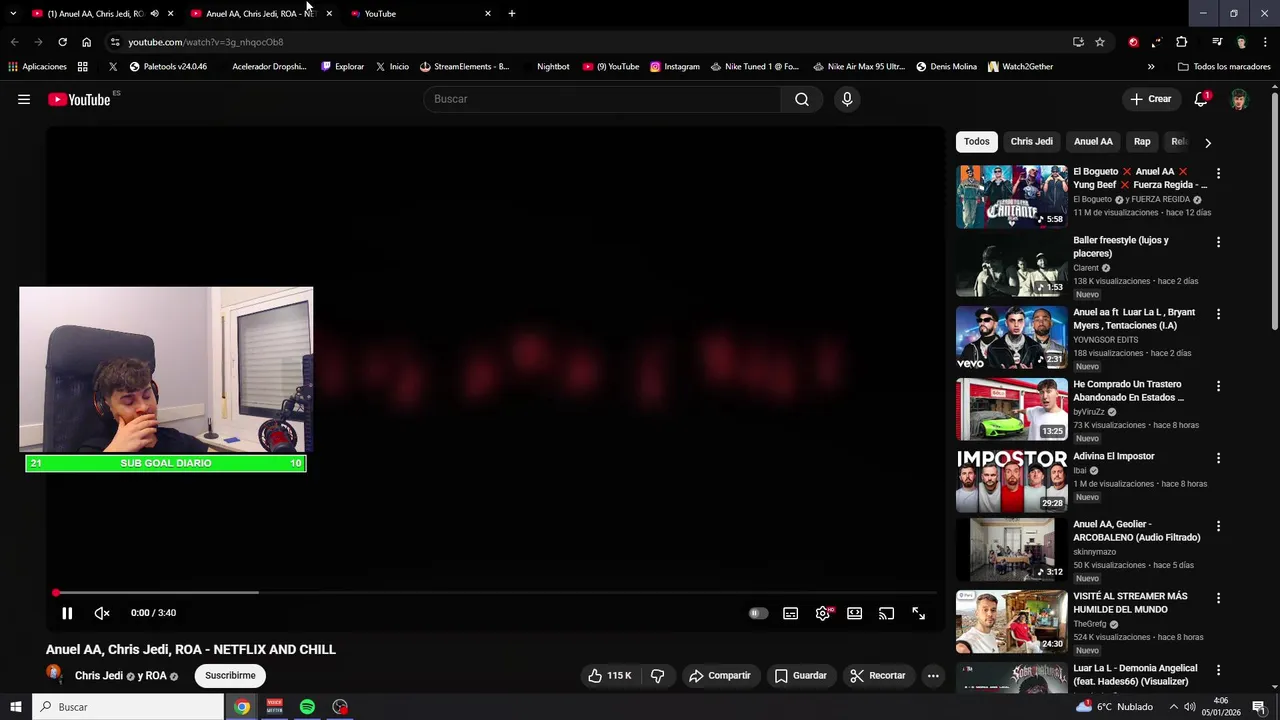Go to Chrome home page button
1280x720 pixels.
(86, 42)
